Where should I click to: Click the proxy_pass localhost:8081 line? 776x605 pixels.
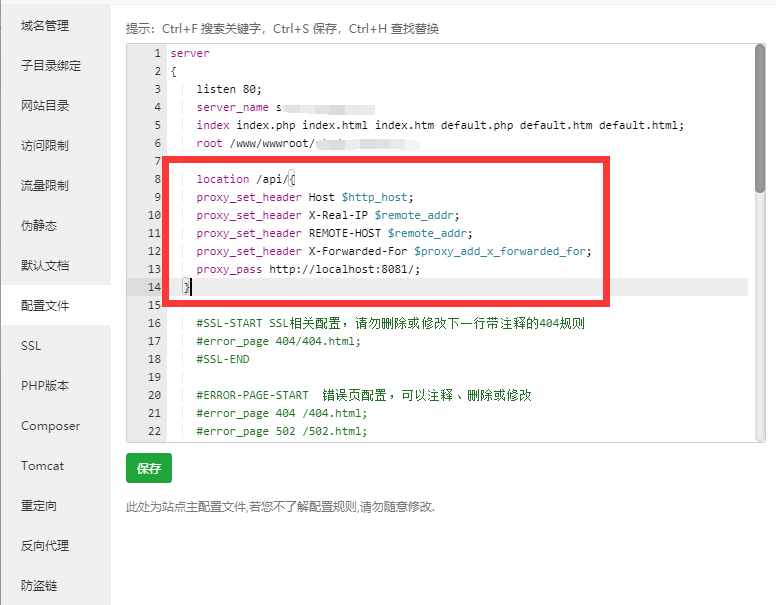point(308,269)
